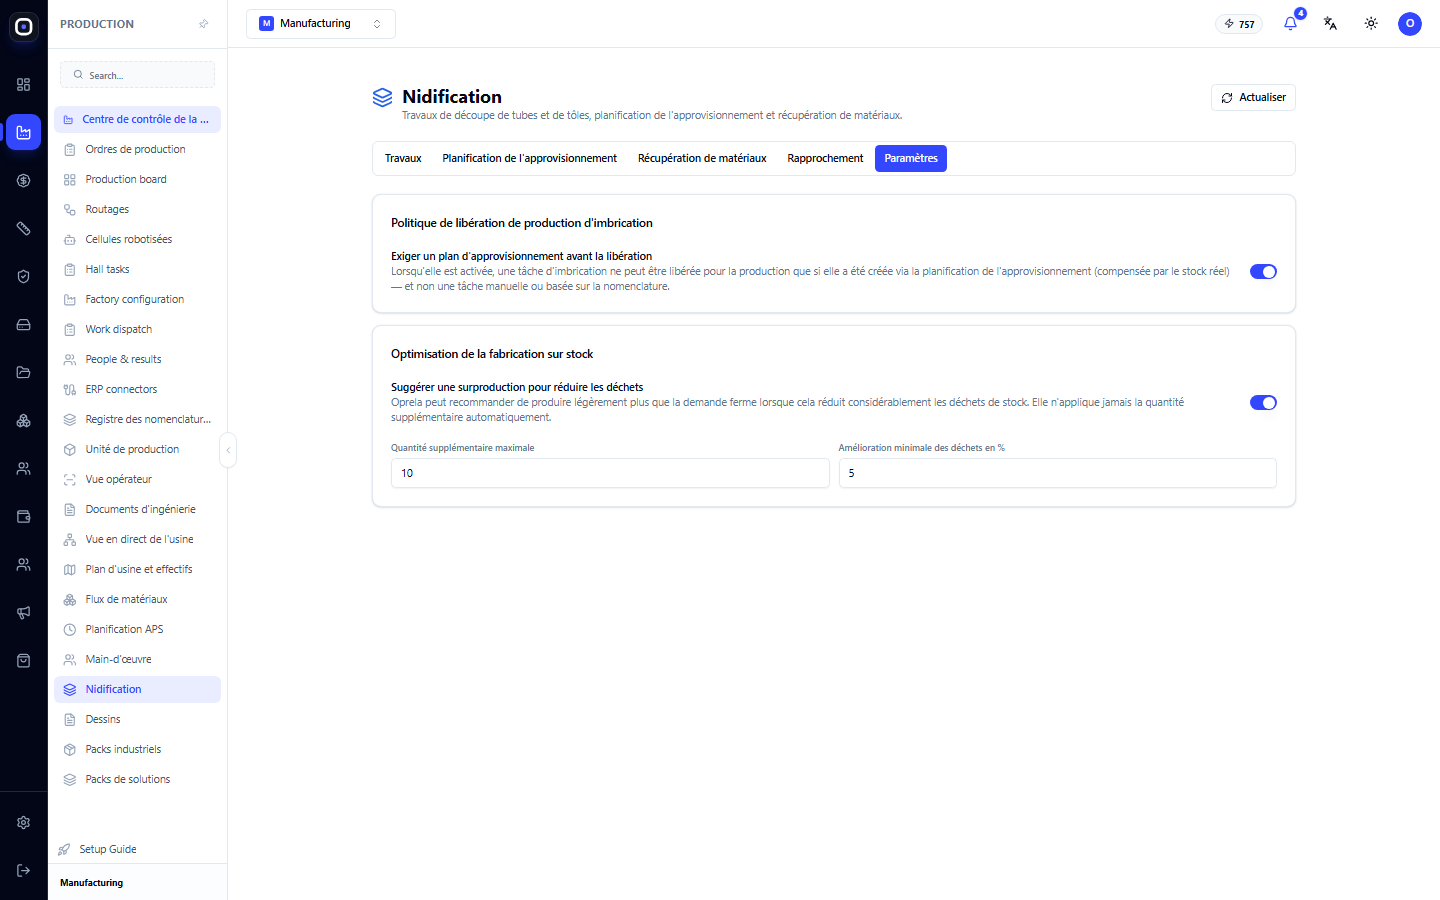This screenshot has width=1440, height=900.
Task: Toggle the light theme sun icon
Action: [x=1371, y=23]
